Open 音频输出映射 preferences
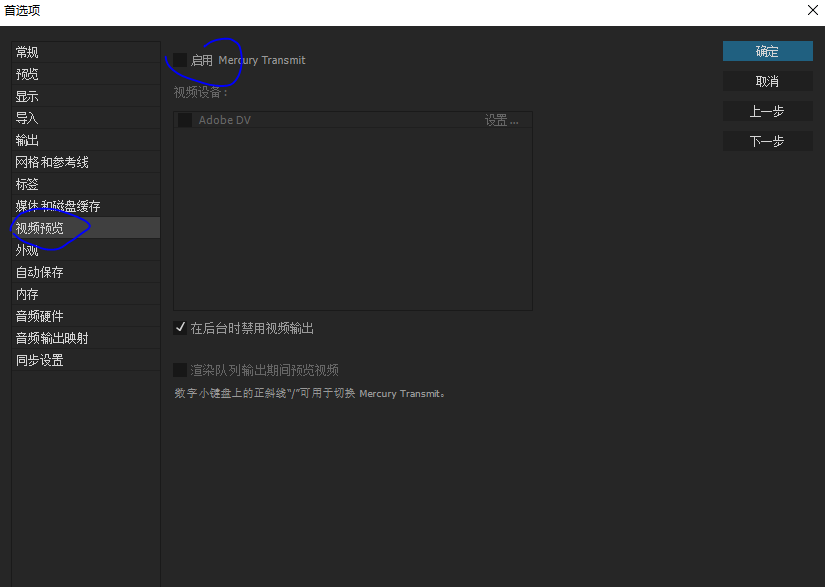Image resolution: width=825 pixels, height=587 pixels. click(x=86, y=338)
